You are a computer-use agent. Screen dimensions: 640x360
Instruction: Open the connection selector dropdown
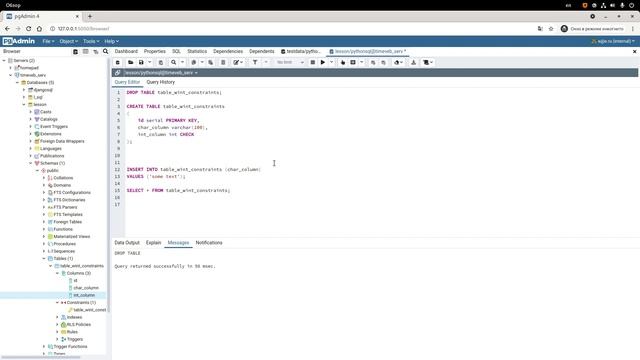pyautogui.click(x=161, y=73)
